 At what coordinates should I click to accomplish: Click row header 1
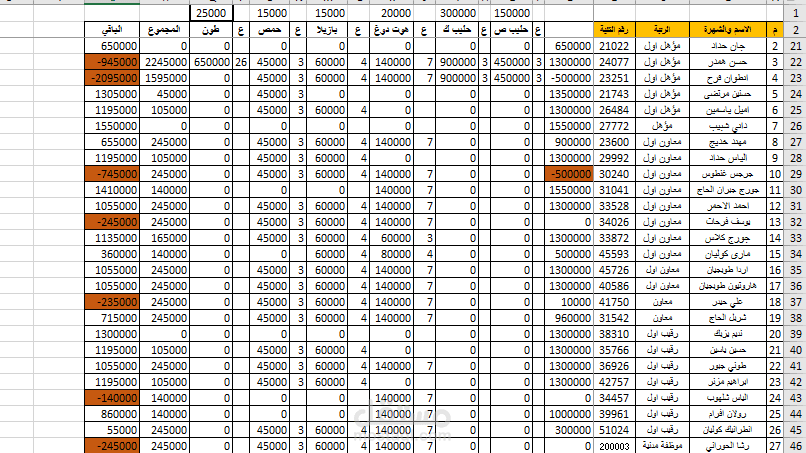pyautogui.click(x=795, y=13)
